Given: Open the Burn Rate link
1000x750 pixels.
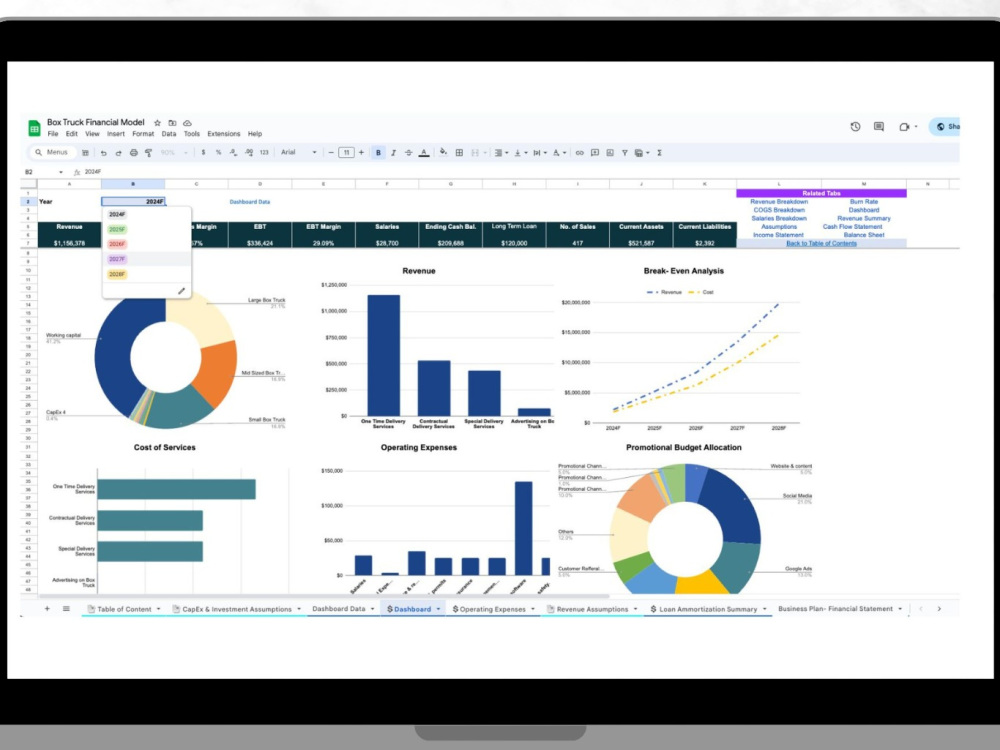Looking at the screenshot, I should 864,202.
